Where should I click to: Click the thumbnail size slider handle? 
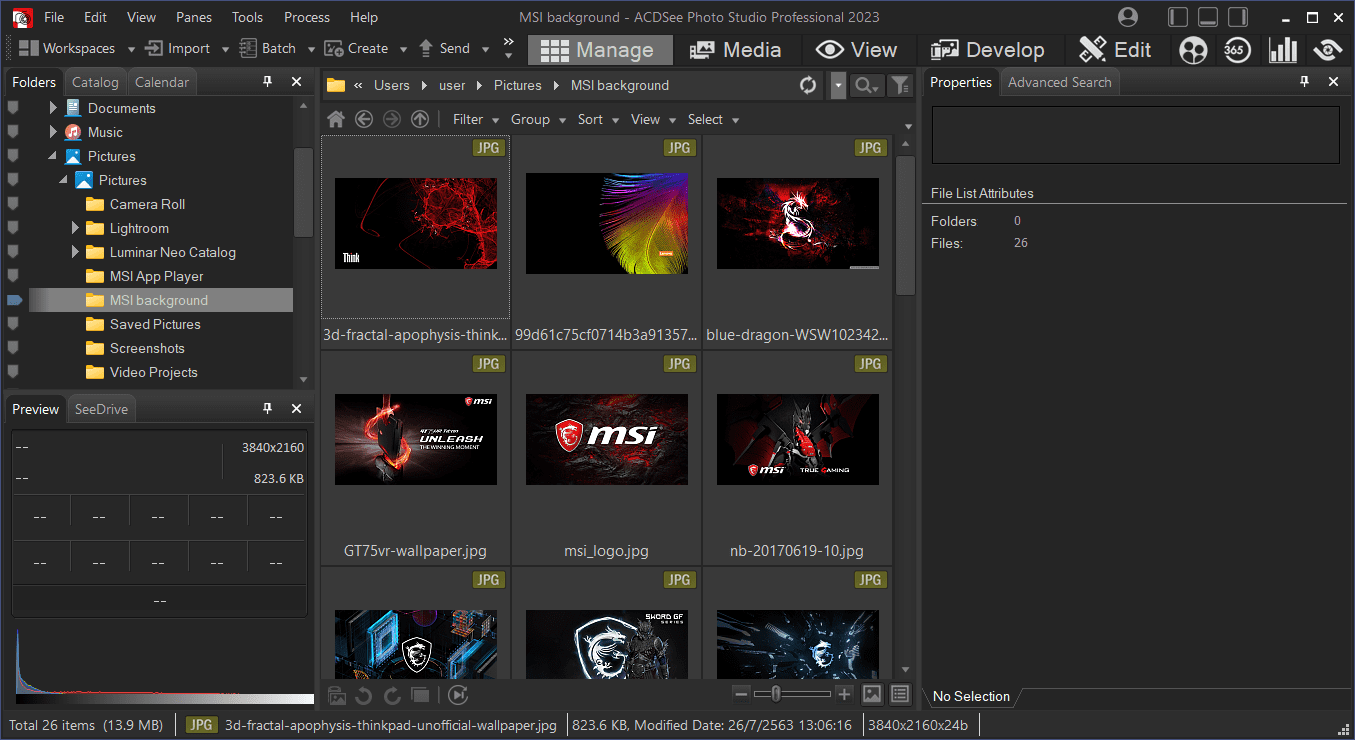pos(774,694)
